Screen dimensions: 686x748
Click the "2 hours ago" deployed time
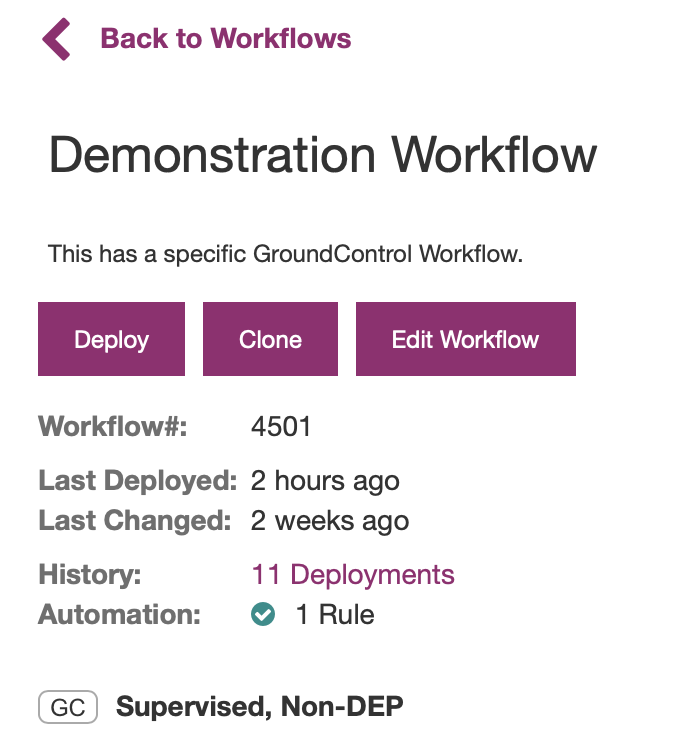(x=325, y=481)
